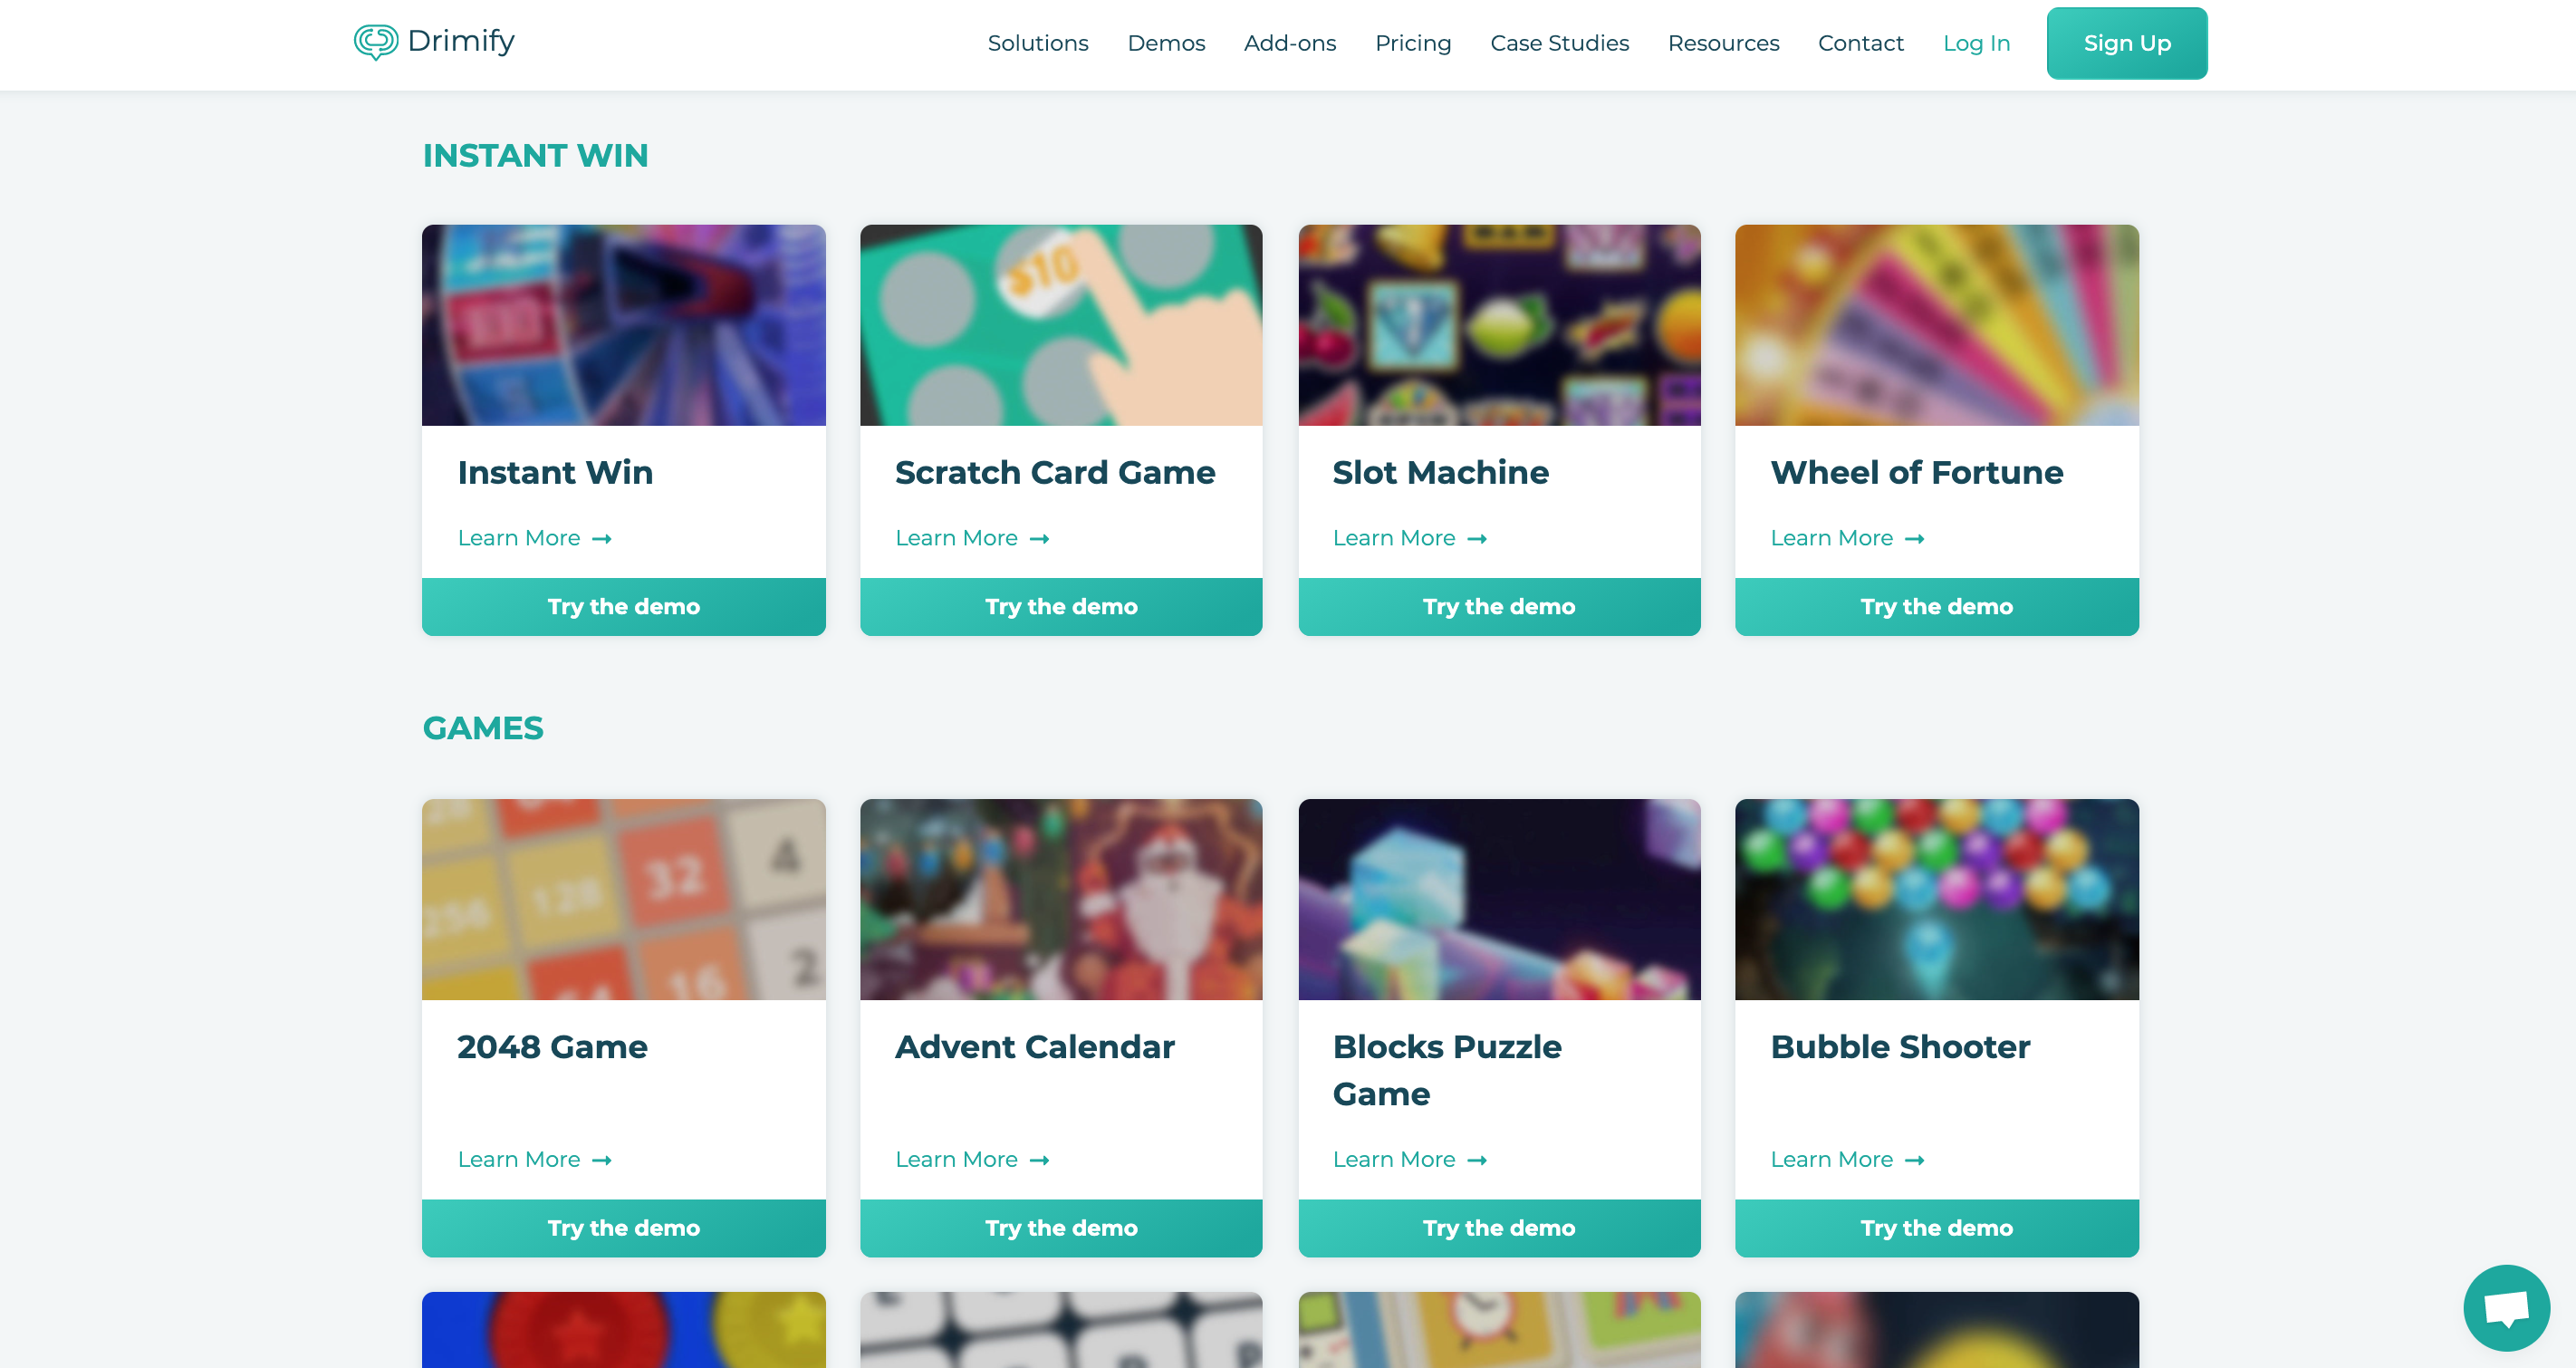Try the Slot Machine demo

click(1499, 606)
